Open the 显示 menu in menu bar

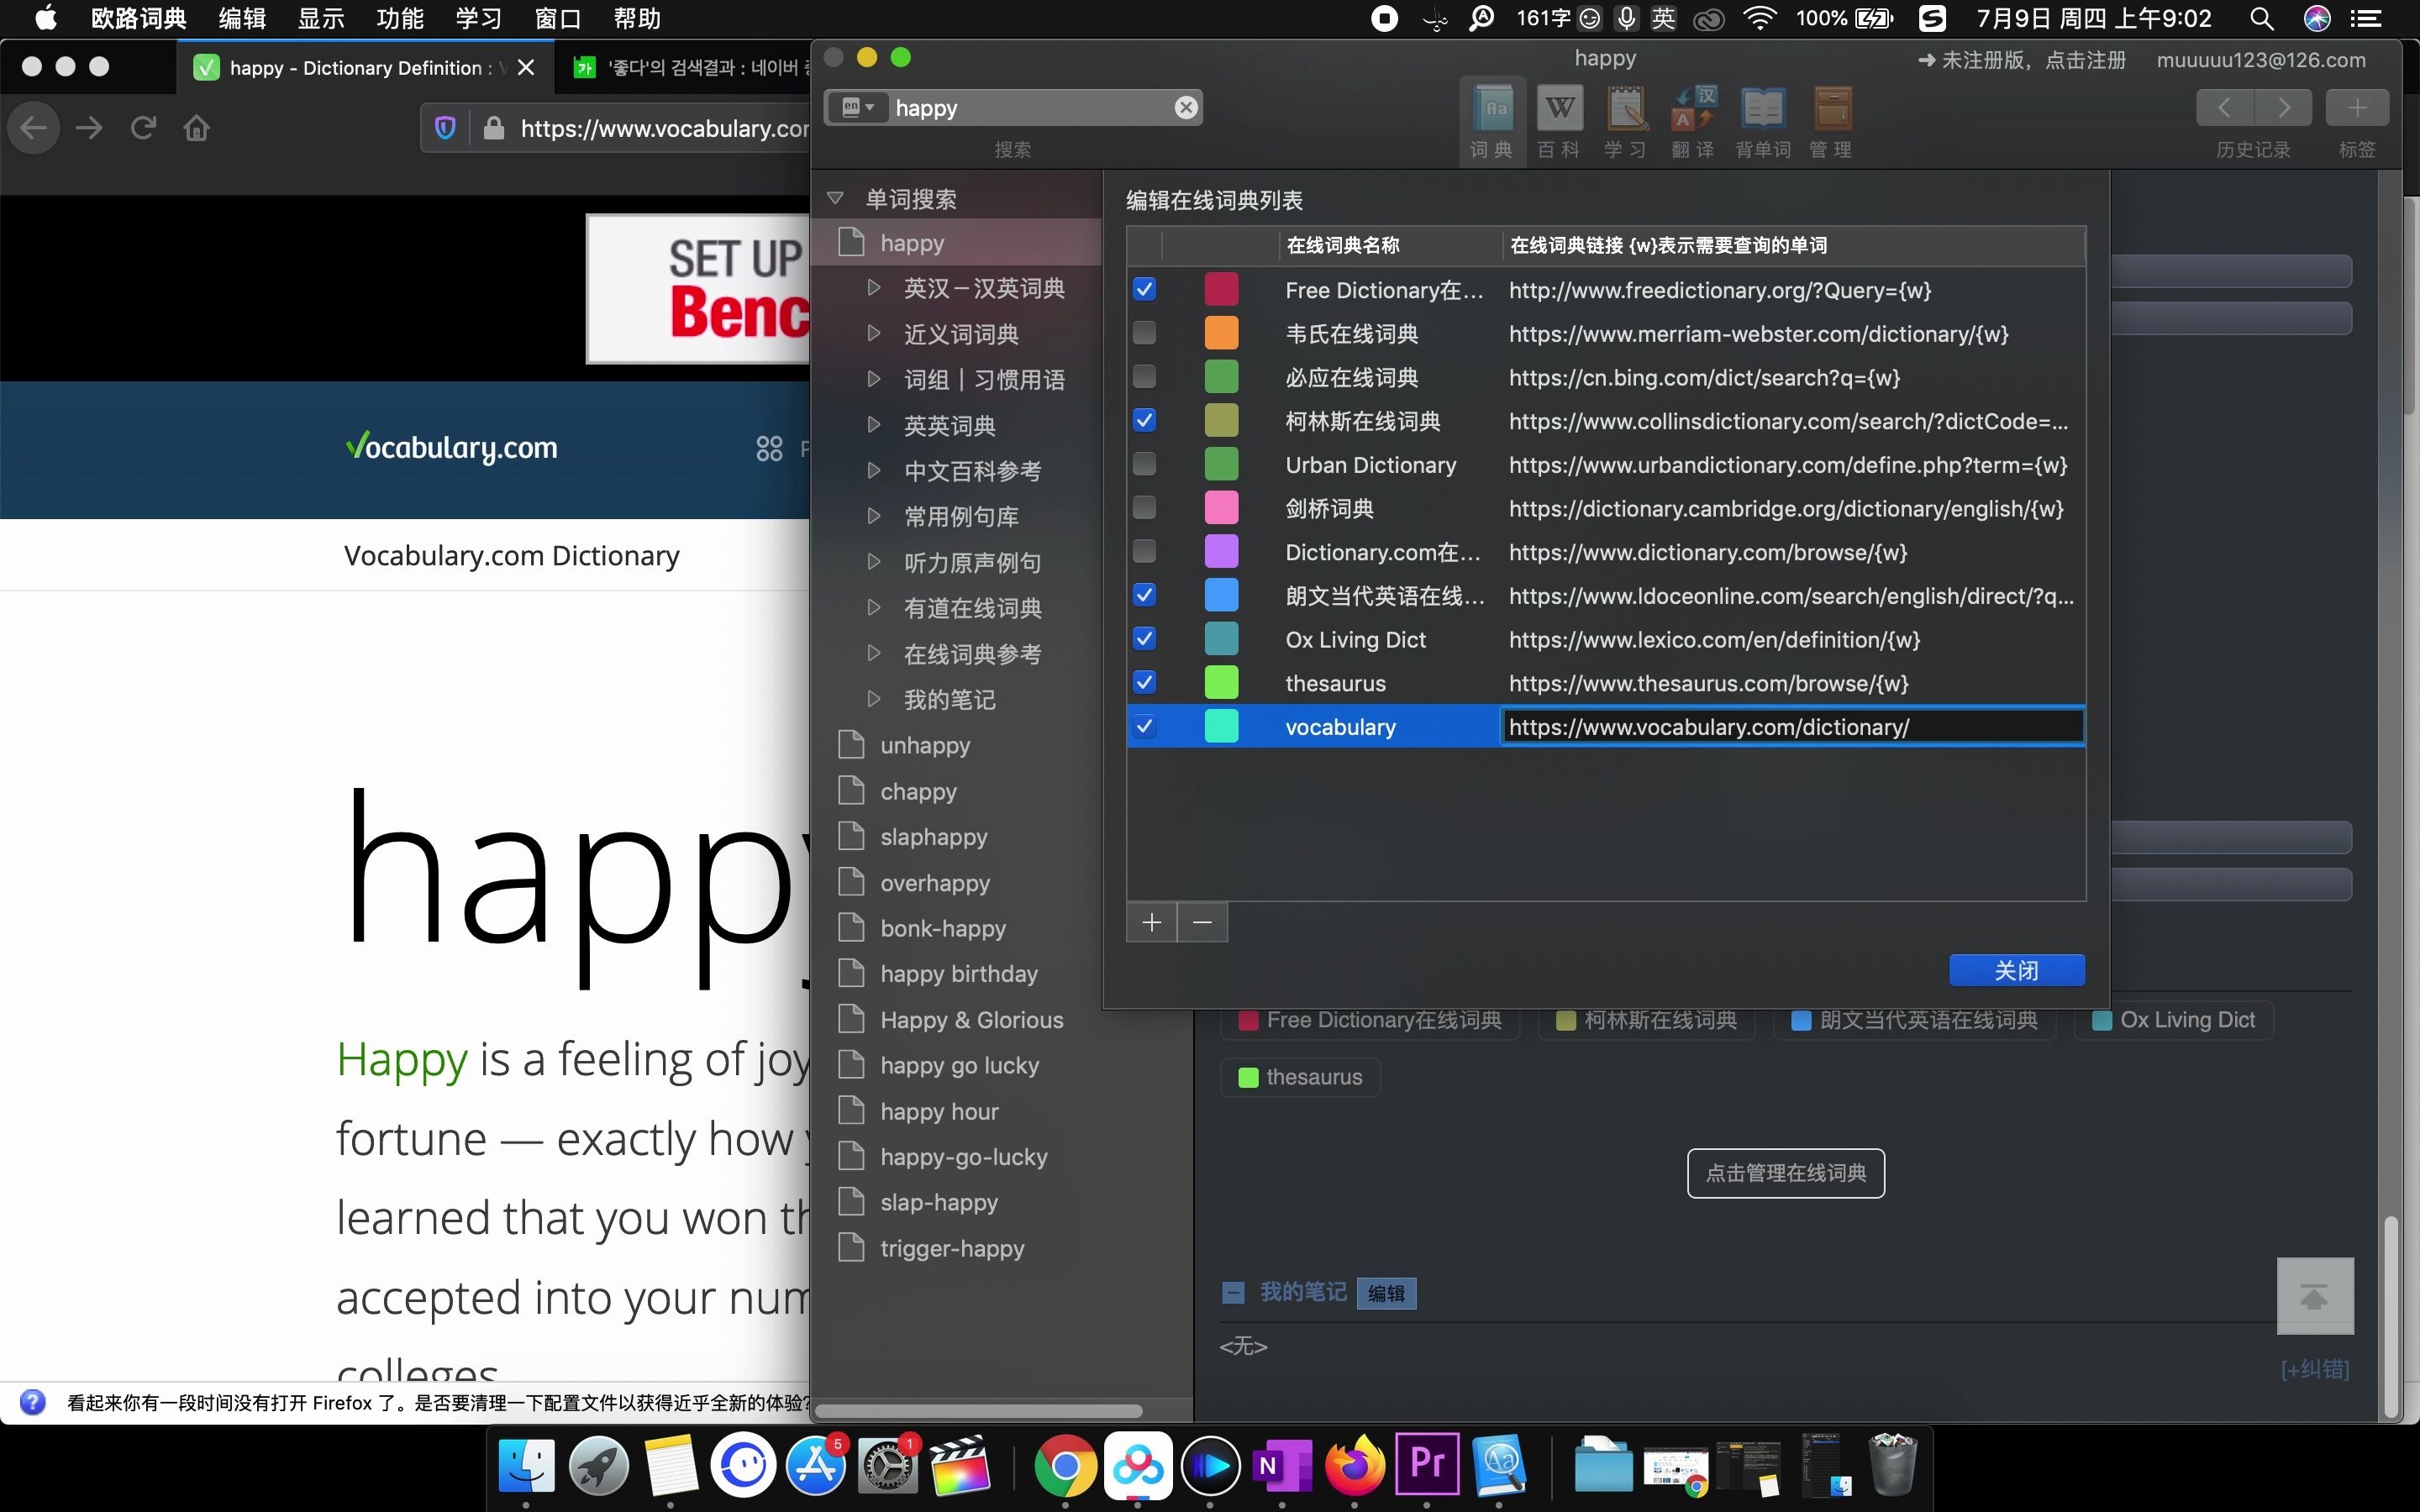click(321, 18)
